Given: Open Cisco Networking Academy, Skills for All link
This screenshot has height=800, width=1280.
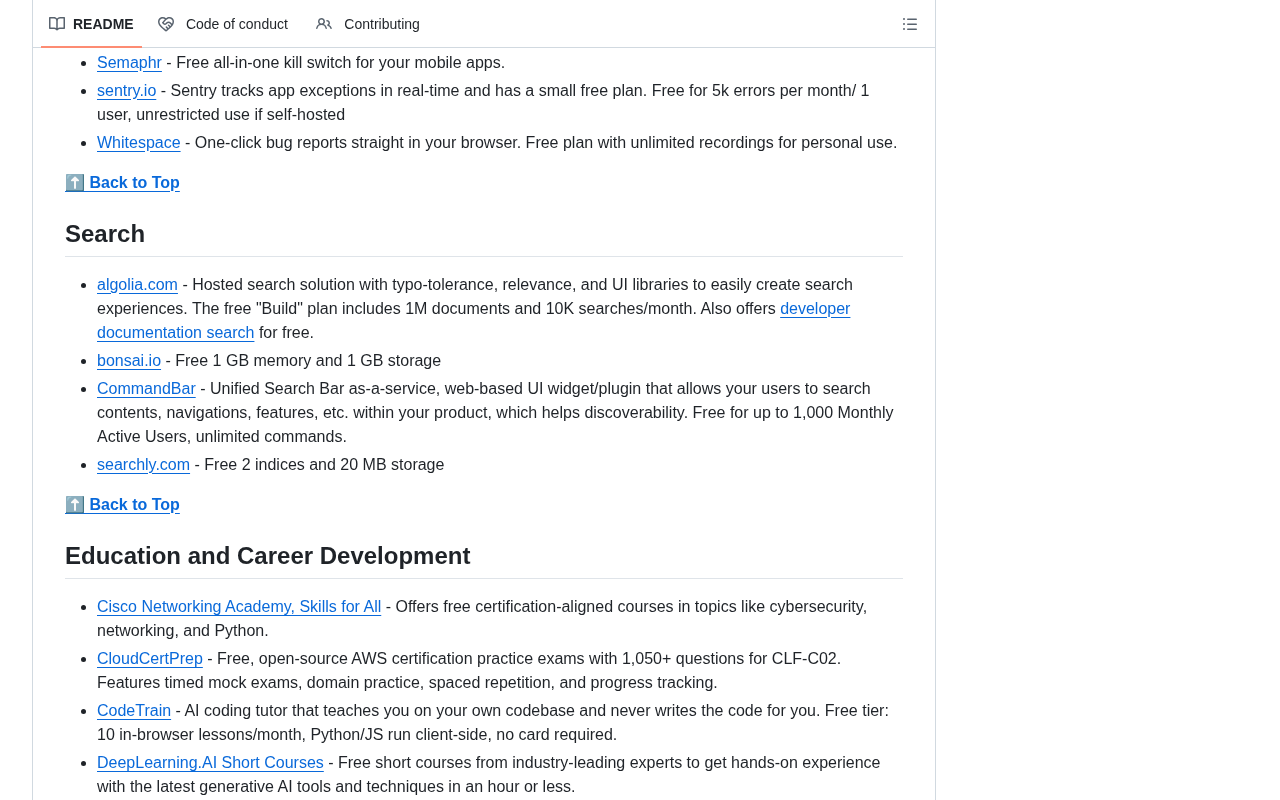Looking at the screenshot, I should point(239,607).
